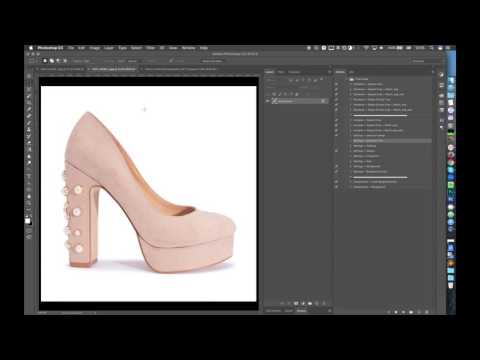Click Subtract from selection mode icon
The height and width of the screenshot is (360, 480).
click(x=58, y=61)
